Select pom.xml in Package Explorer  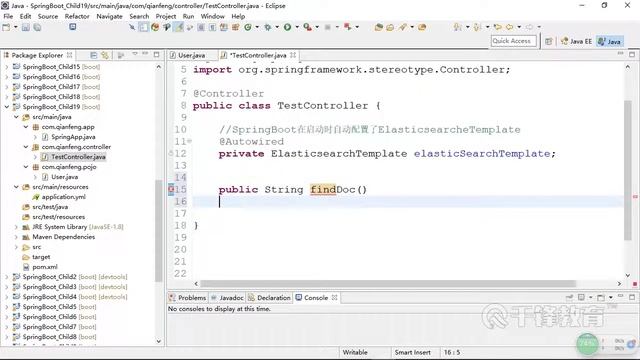(44, 267)
